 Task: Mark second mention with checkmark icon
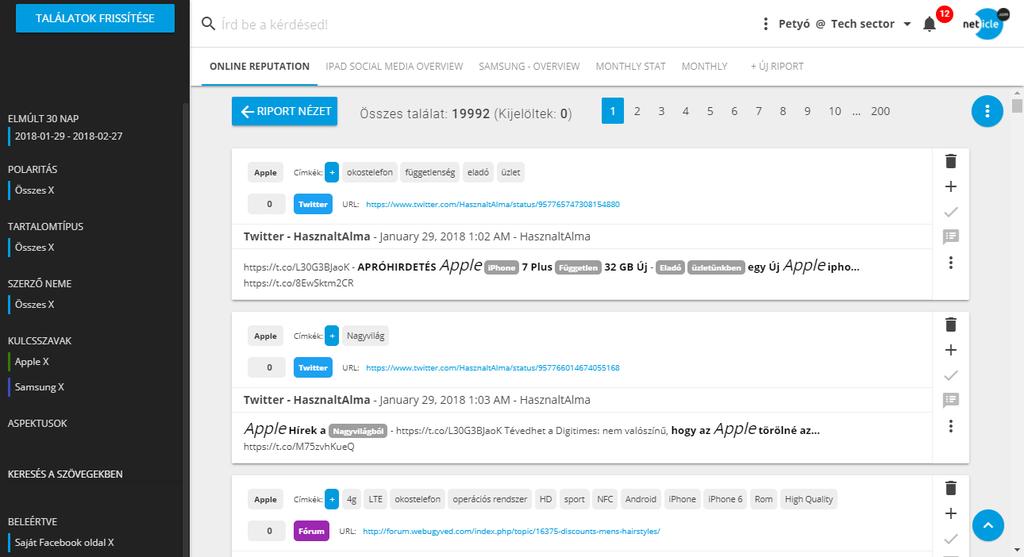pos(951,375)
